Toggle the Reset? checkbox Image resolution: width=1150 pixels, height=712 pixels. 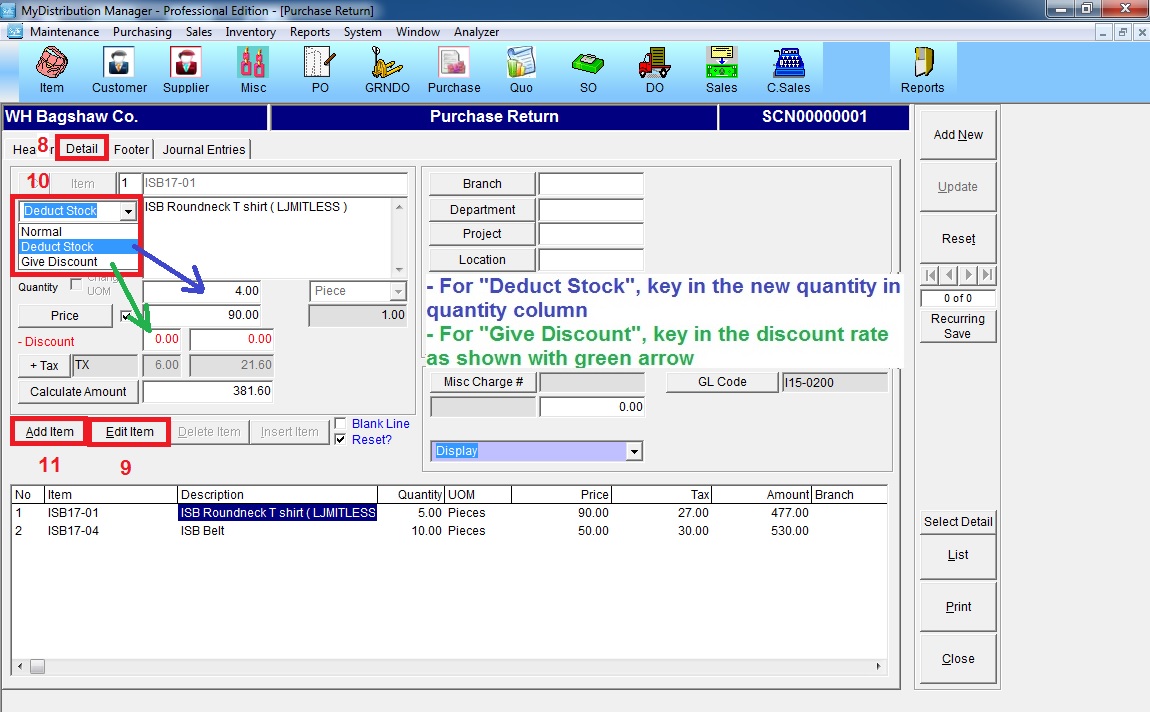pyautogui.click(x=341, y=440)
